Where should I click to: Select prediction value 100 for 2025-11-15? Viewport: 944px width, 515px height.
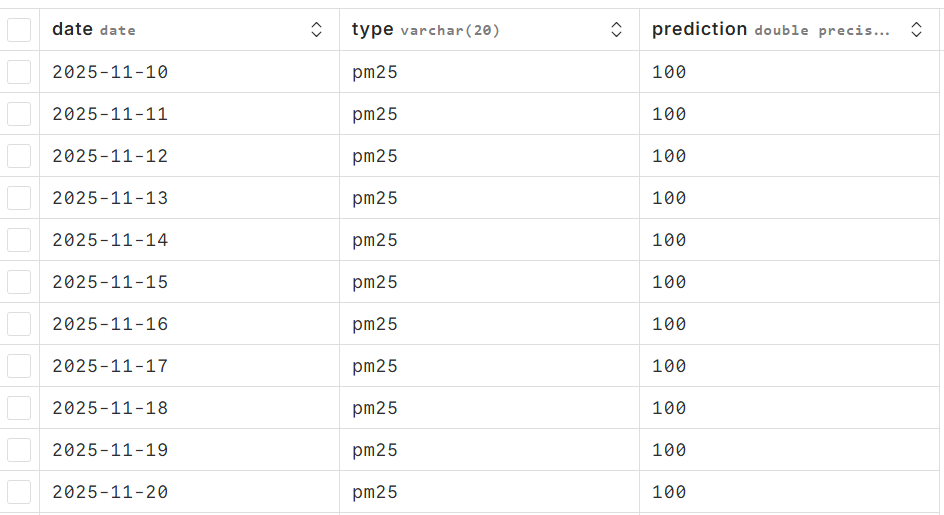click(669, 282)
